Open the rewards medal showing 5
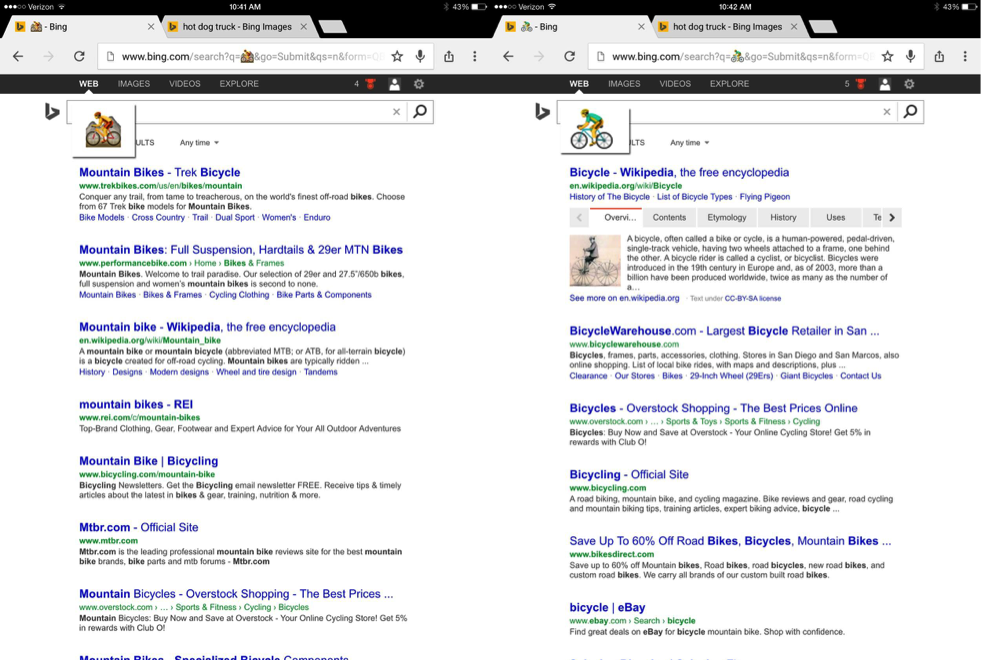981x661 pixels. coord(861,84)
